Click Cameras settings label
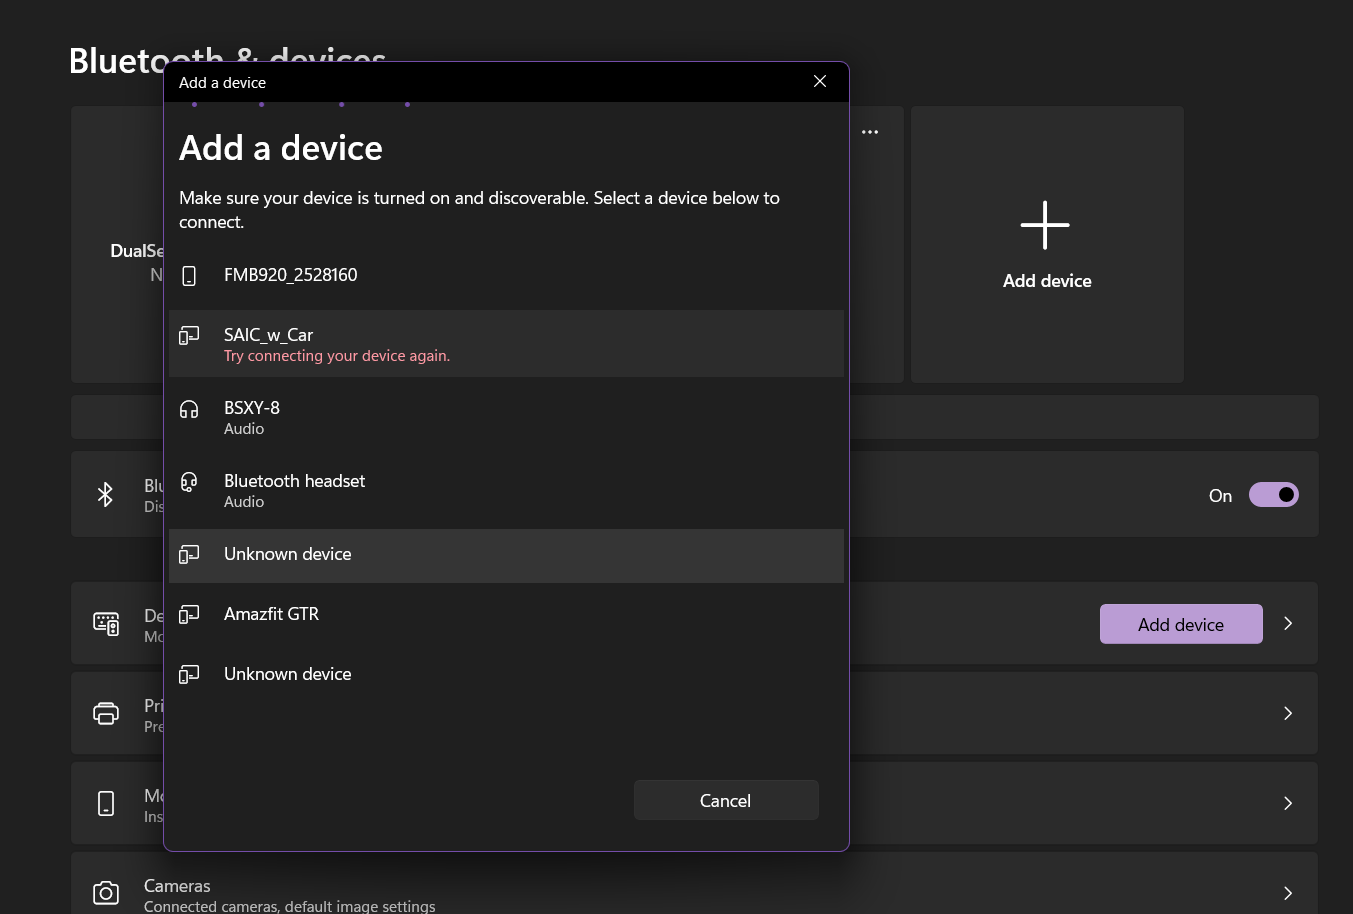The width and height of the screenshot is (1353, 914). [177, 886]
